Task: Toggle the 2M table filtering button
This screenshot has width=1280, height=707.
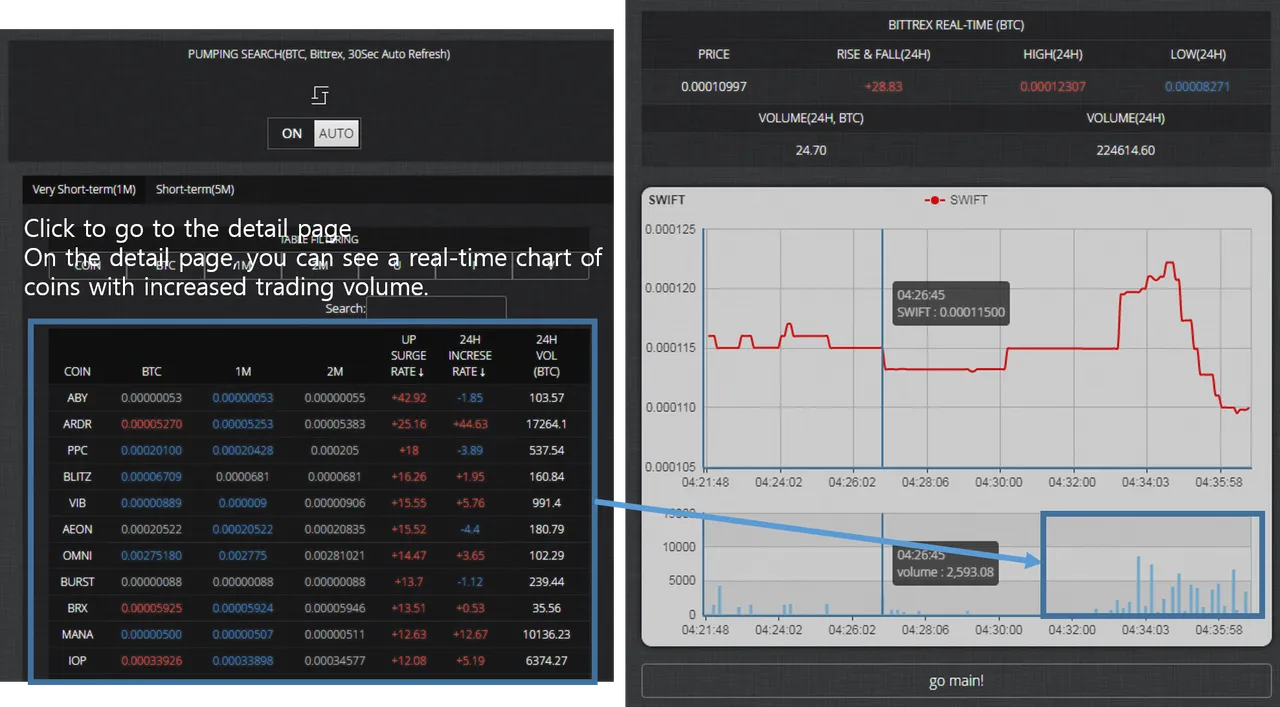Action: [320, 265]
